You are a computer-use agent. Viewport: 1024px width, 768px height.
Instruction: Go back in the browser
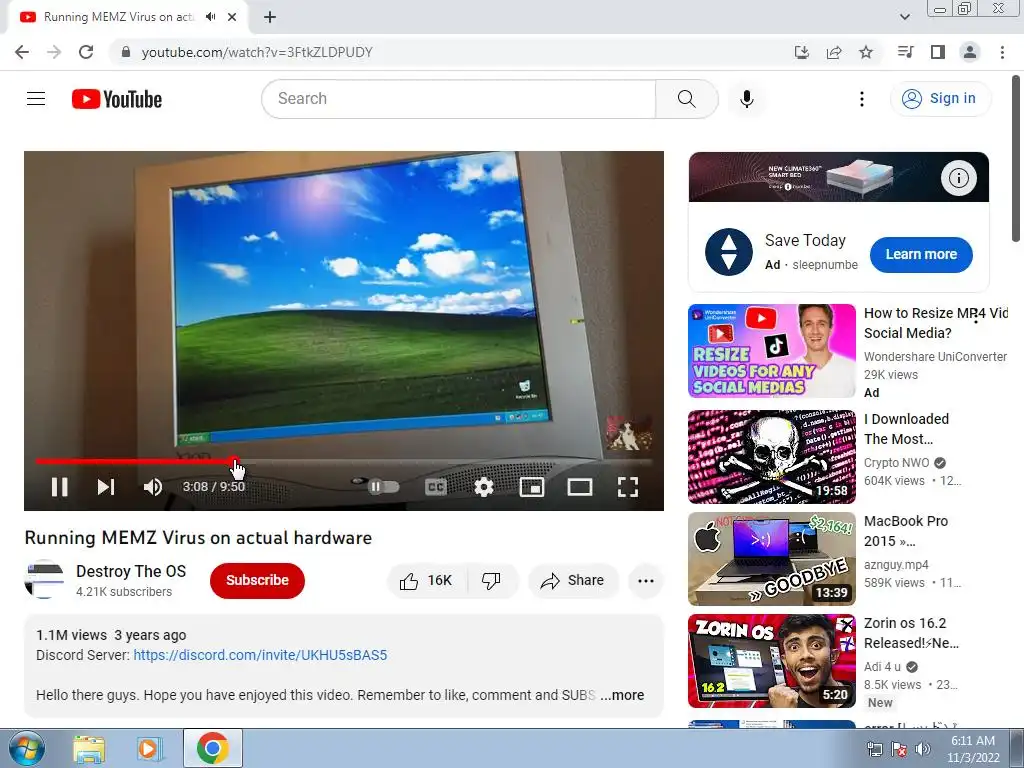point(22,52)
